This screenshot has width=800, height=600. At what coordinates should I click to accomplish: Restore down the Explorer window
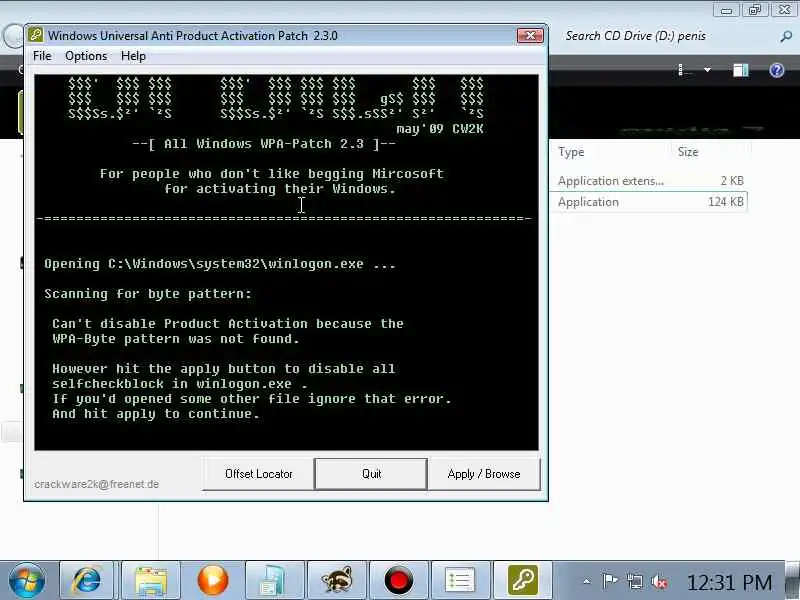point(755,10)
